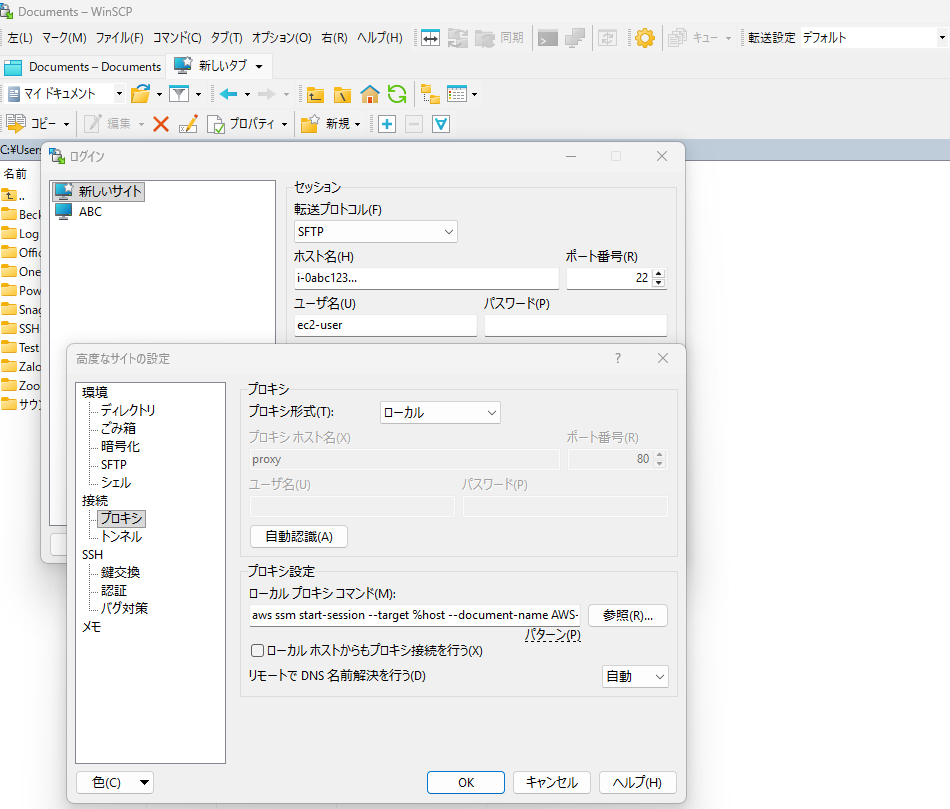Open the proxy type dropdown showing ローカル
This screenshot has width=950, height=809.
pyautogui.click(x=440, y=412)
